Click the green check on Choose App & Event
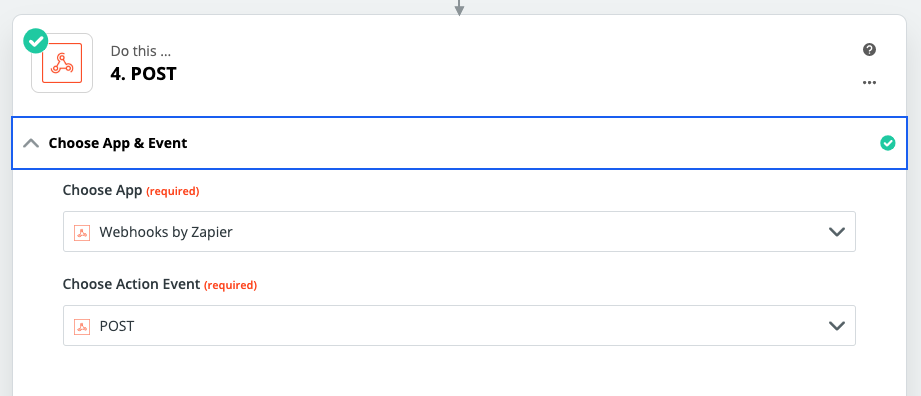 pos(888,143)
